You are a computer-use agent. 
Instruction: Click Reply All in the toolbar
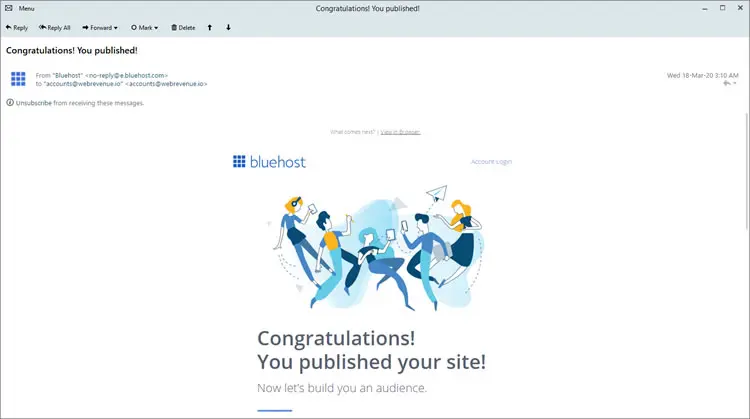click(54, 28)
